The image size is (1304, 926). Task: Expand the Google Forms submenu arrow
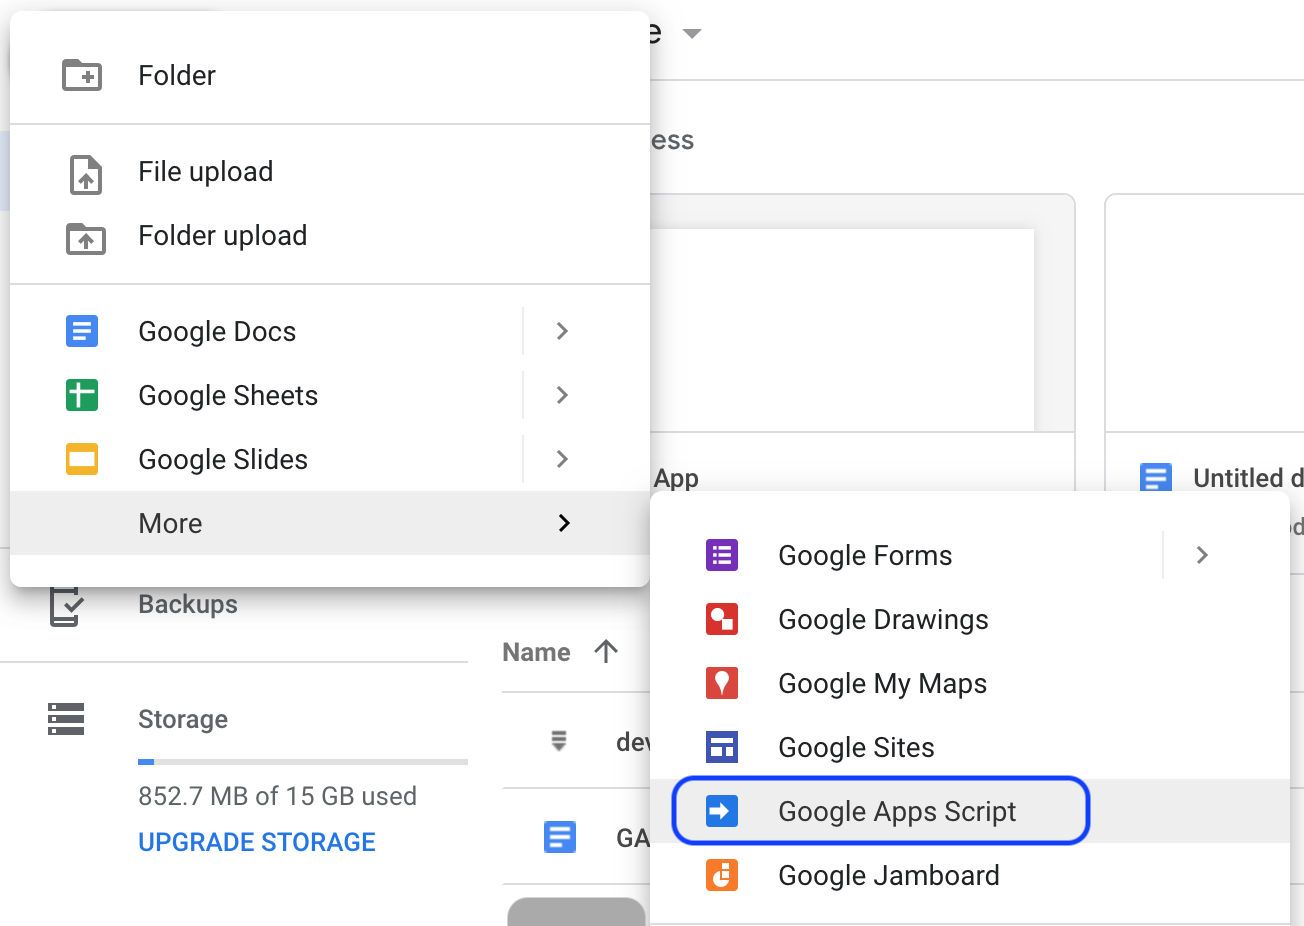(1202, 555)
